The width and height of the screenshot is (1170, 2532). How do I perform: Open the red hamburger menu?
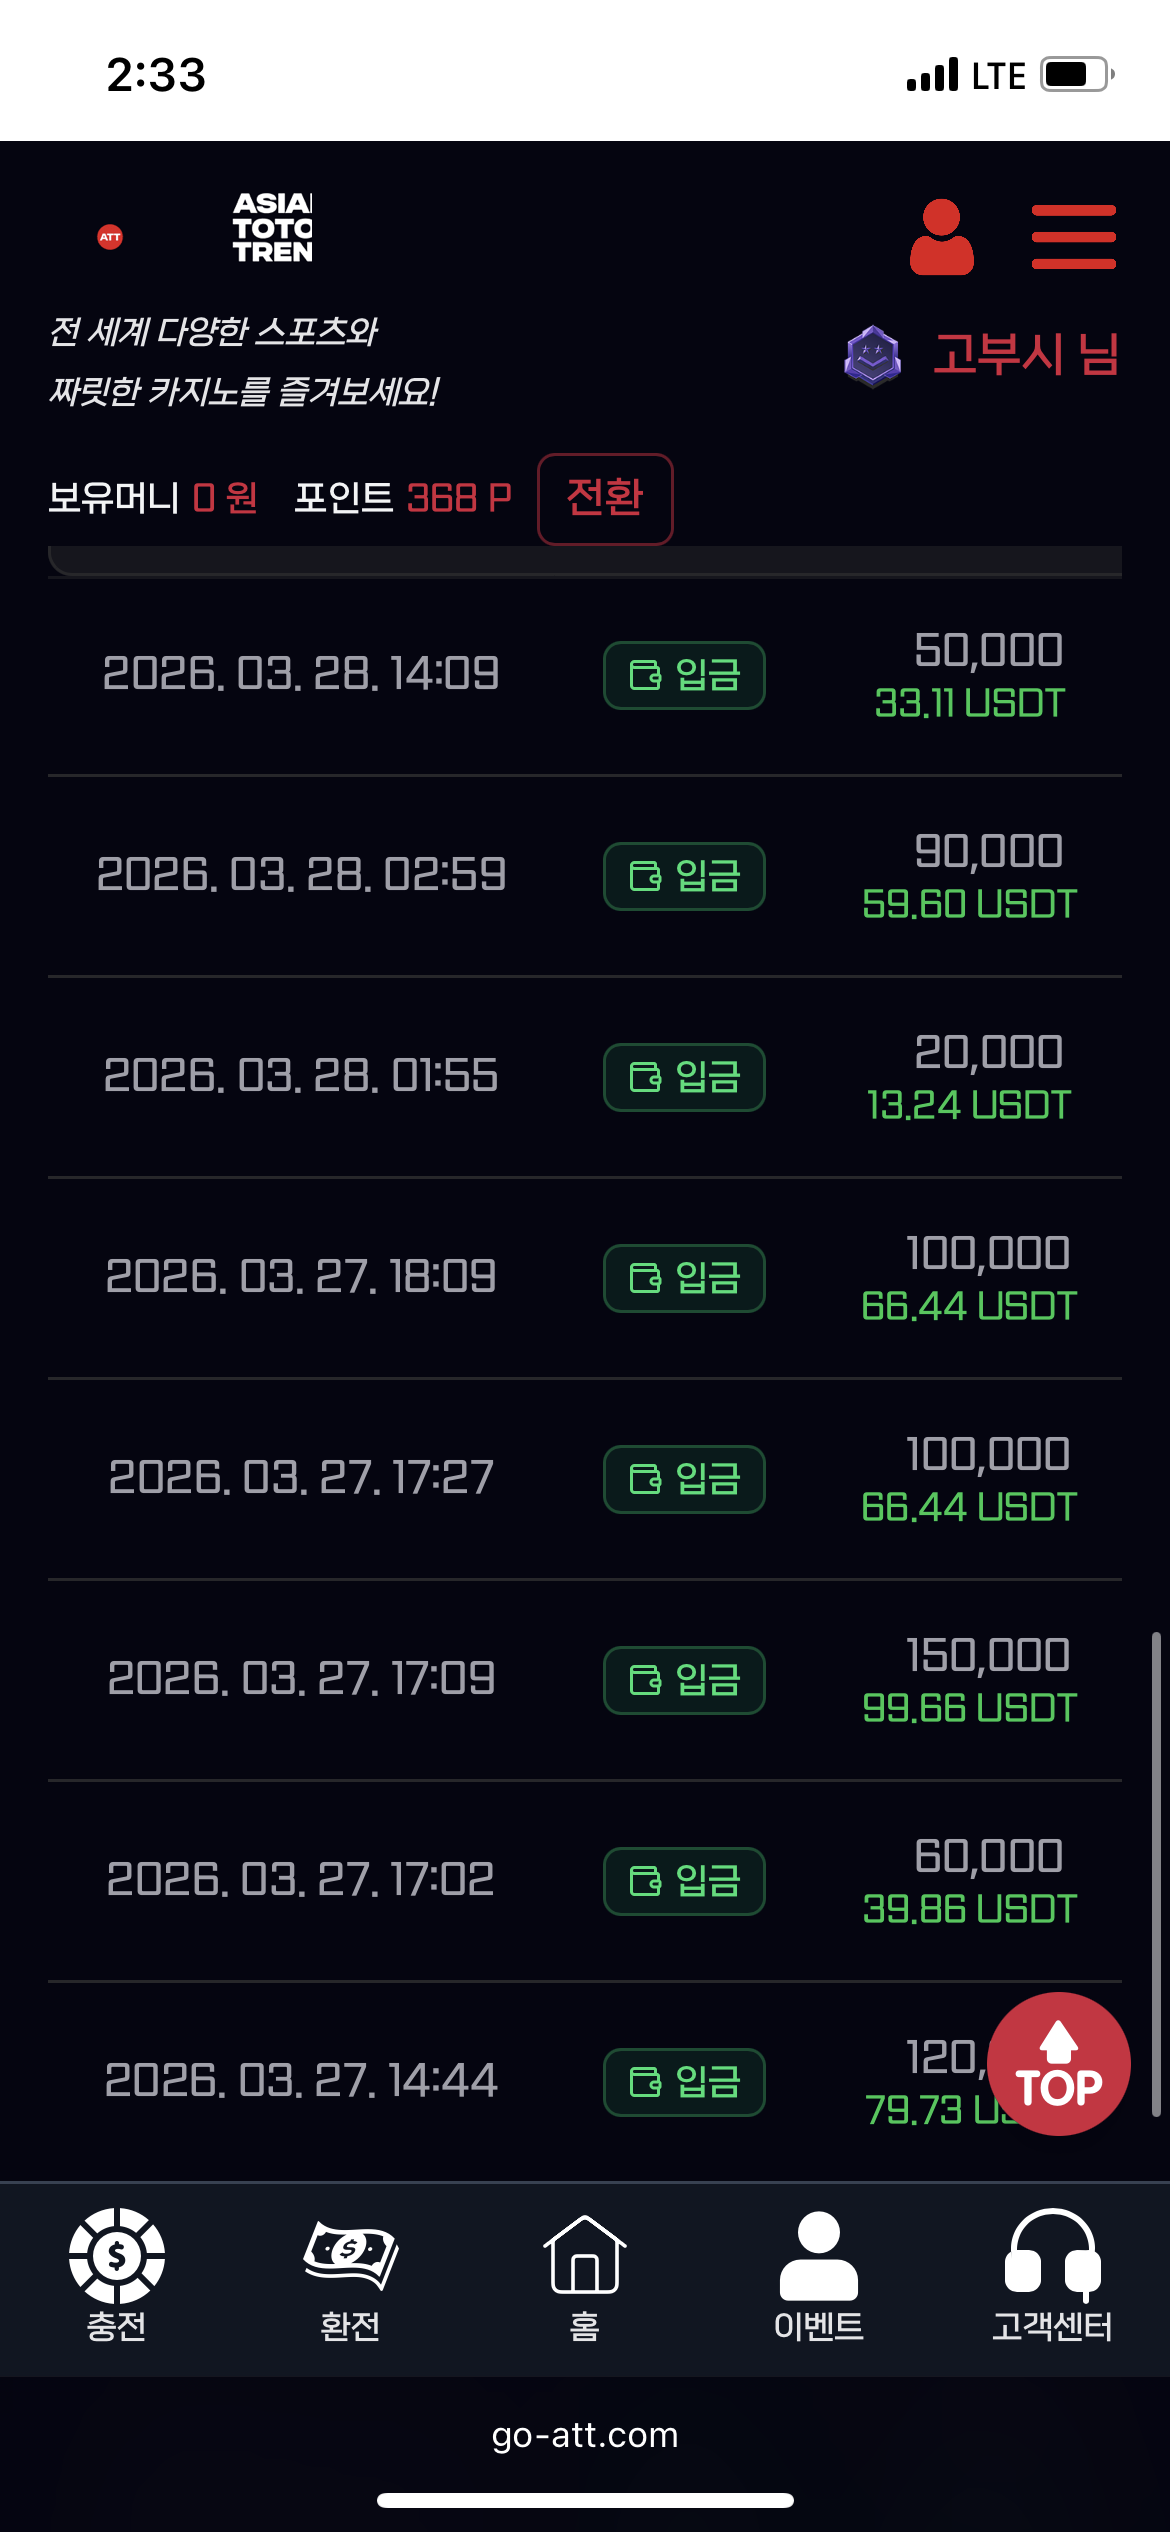click(x=1073, y=237)
